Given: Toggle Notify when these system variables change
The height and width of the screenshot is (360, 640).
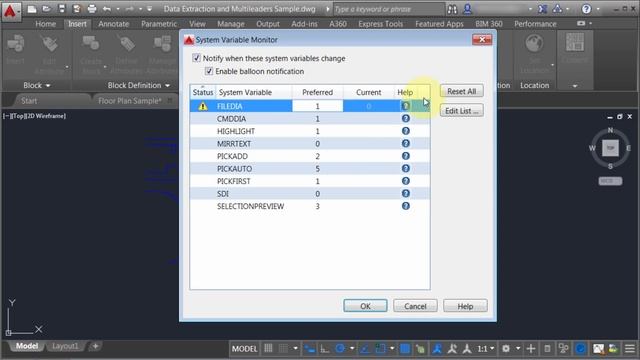Looking at the screenshot, I should pos(196,58).
